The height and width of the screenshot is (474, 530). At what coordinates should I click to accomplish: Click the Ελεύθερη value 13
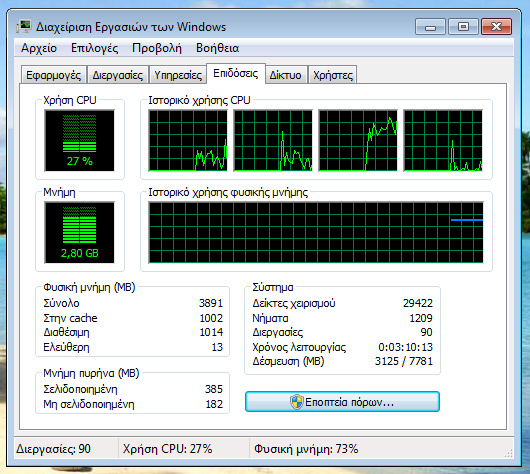[217, 347]
